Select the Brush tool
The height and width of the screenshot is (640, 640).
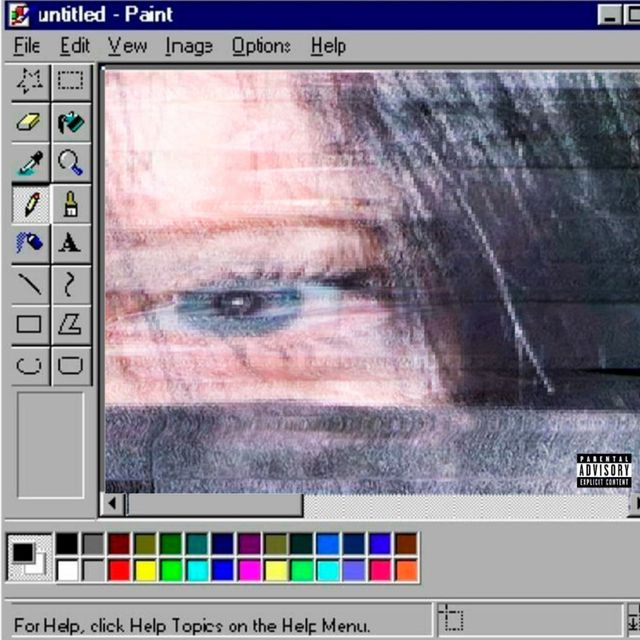pos(70,204)
